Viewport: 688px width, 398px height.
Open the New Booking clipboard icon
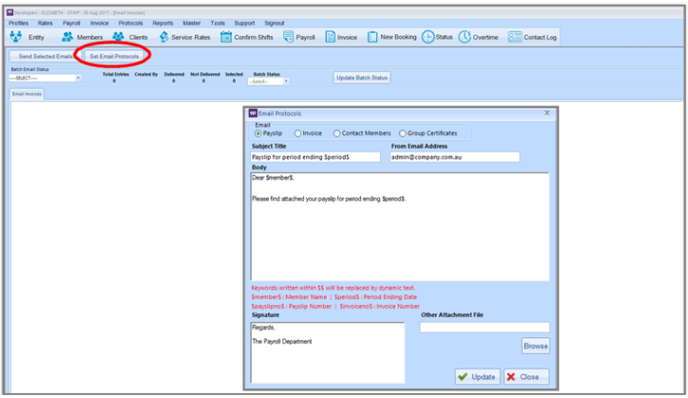[x=372, y=37]
